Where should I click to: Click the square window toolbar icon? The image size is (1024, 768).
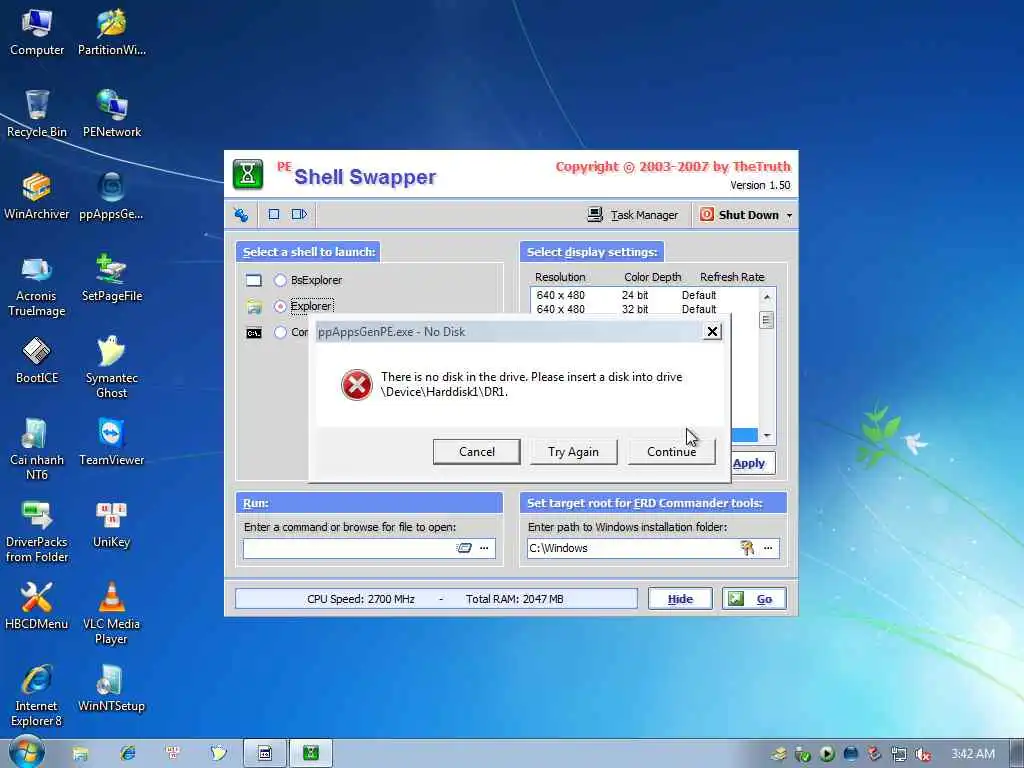[274, 214]
